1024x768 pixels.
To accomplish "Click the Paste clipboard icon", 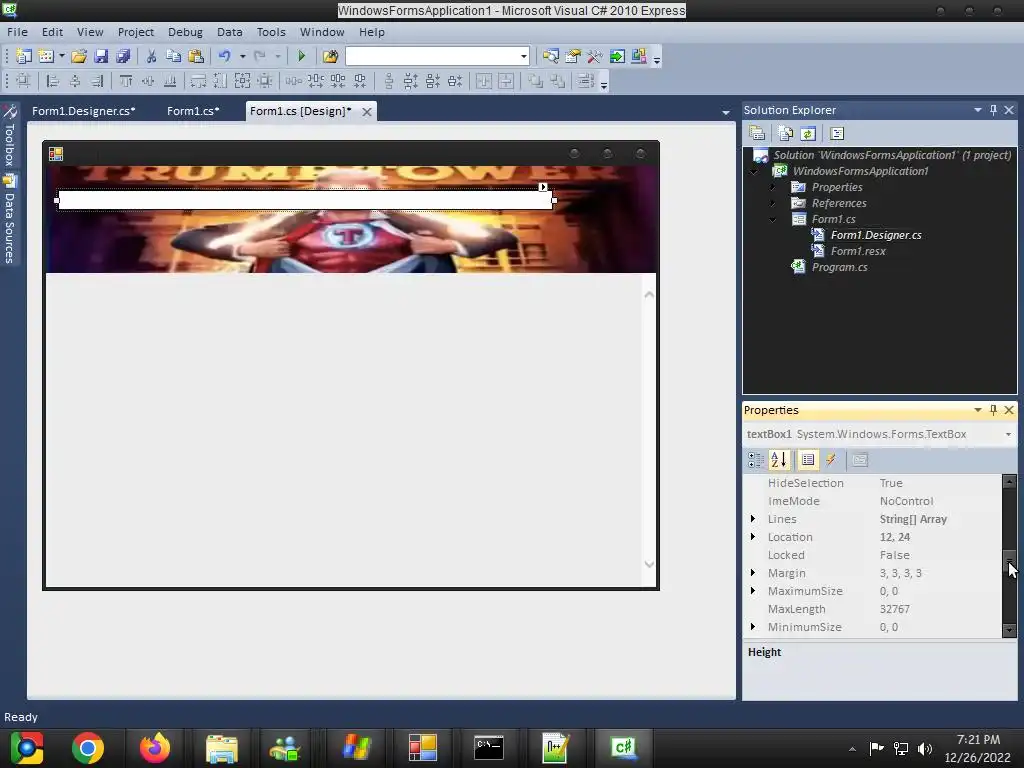I will click(x=195, y=56).
